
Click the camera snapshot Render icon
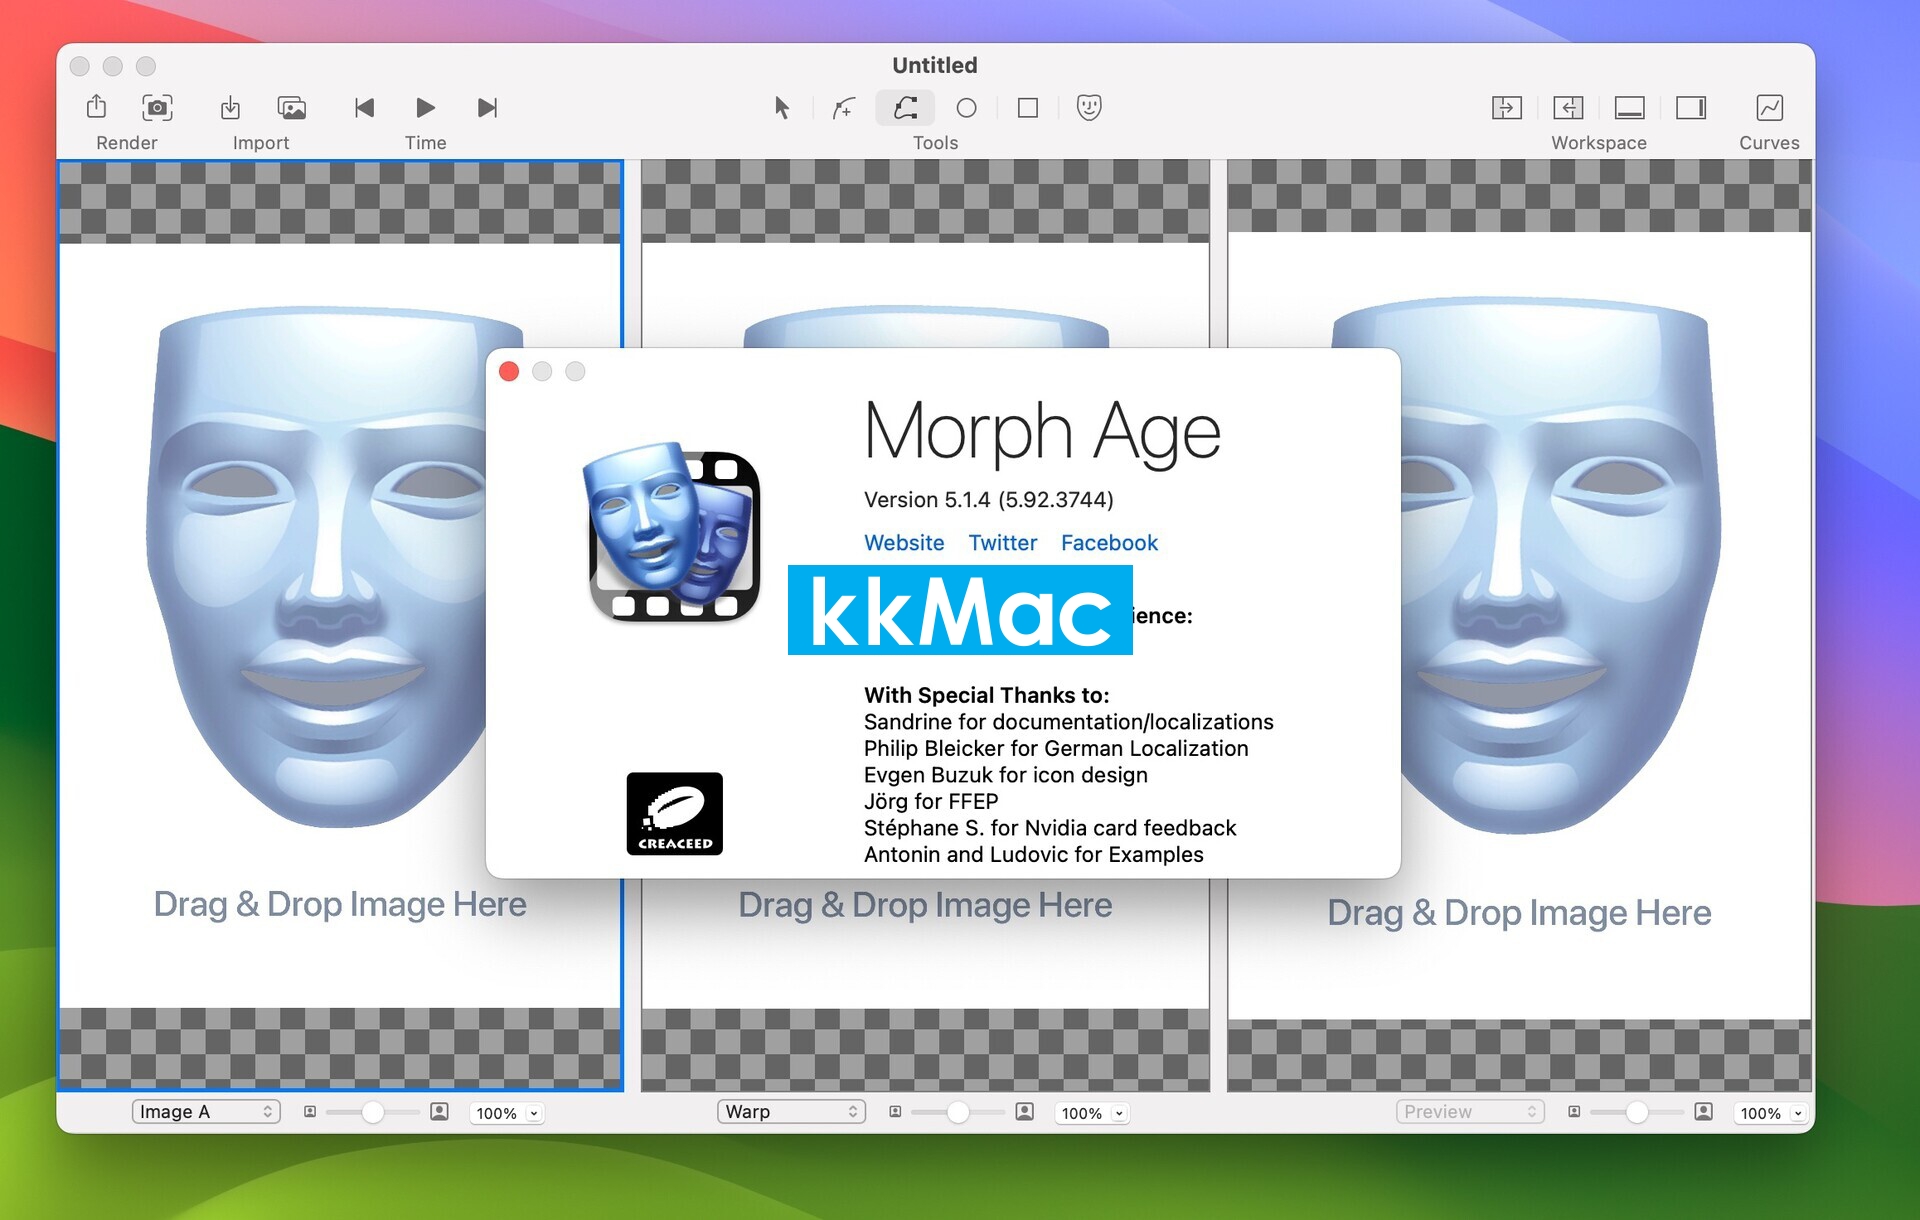click(x=157, y=107)
